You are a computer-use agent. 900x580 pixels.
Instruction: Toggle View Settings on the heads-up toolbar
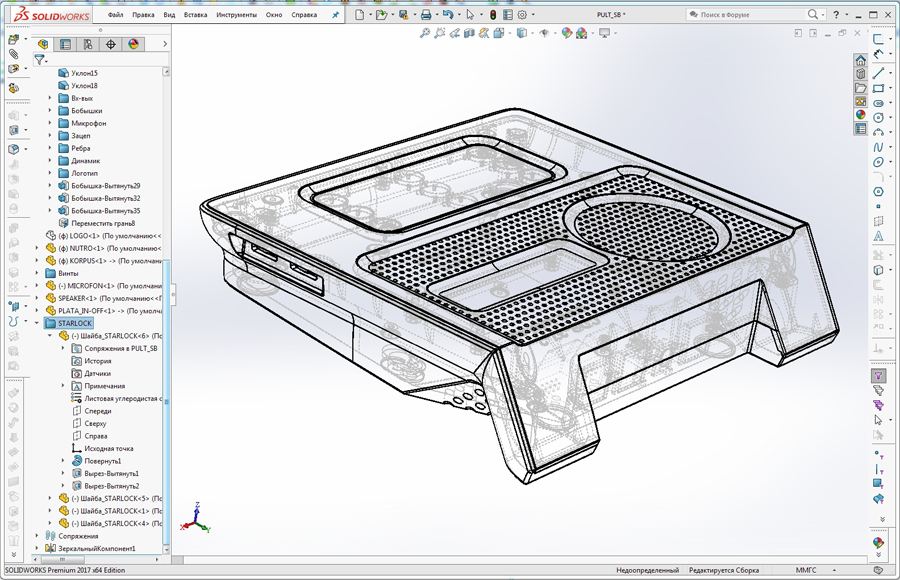[603, 32]
